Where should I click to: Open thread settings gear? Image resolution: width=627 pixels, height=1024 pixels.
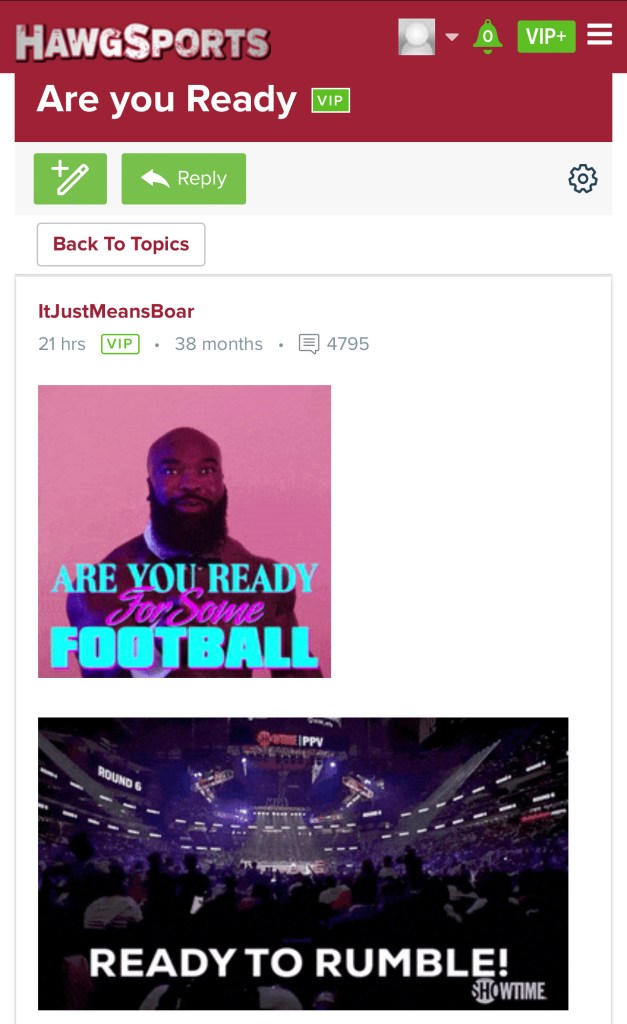(x=583, y=178)
